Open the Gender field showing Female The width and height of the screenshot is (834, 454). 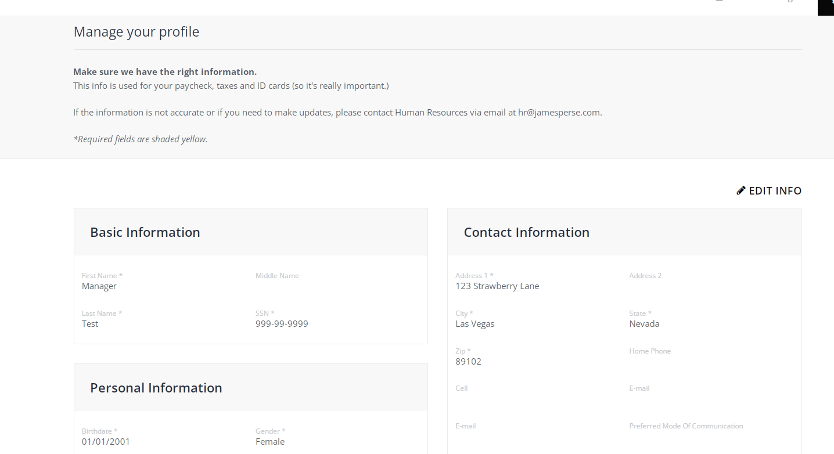[x=270, y=441]
